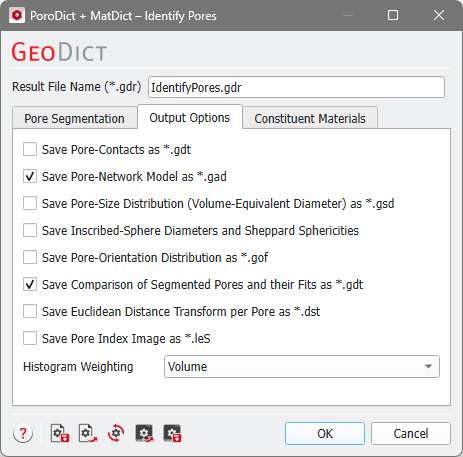Click the dark load-settings icon with red arrow

tap(144, 433)
